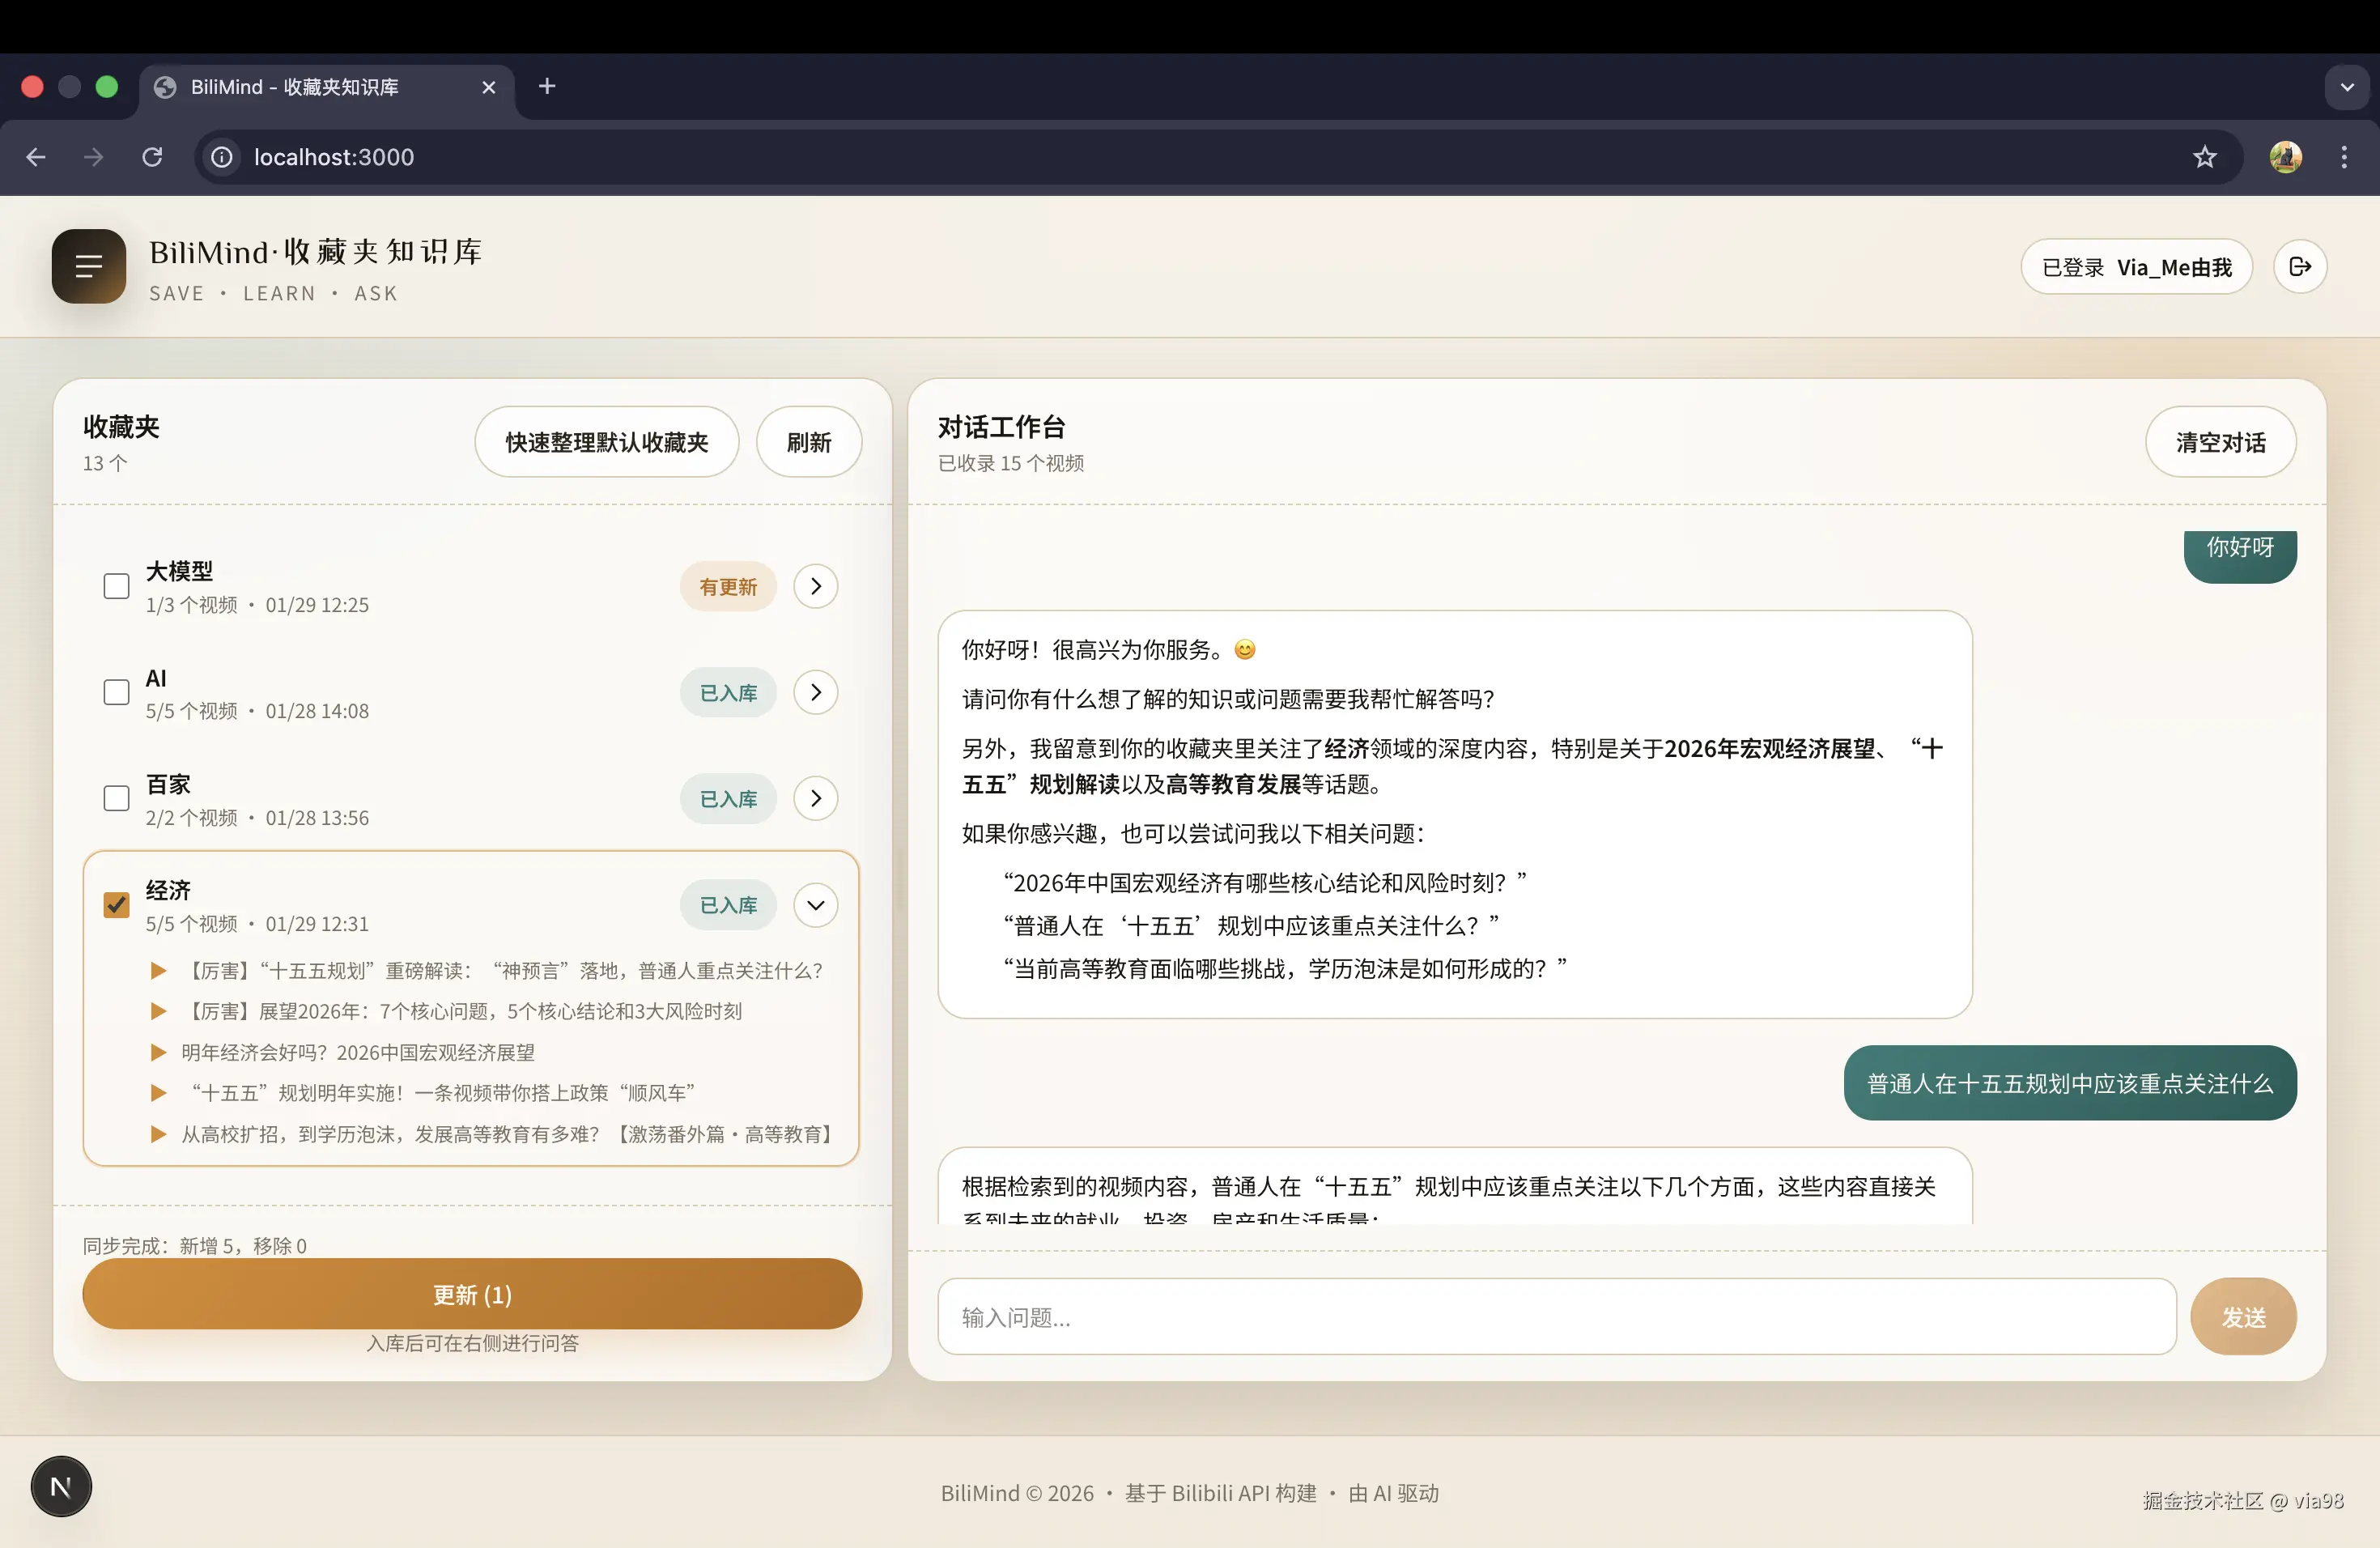Open a new browser tab

[546, 87]
